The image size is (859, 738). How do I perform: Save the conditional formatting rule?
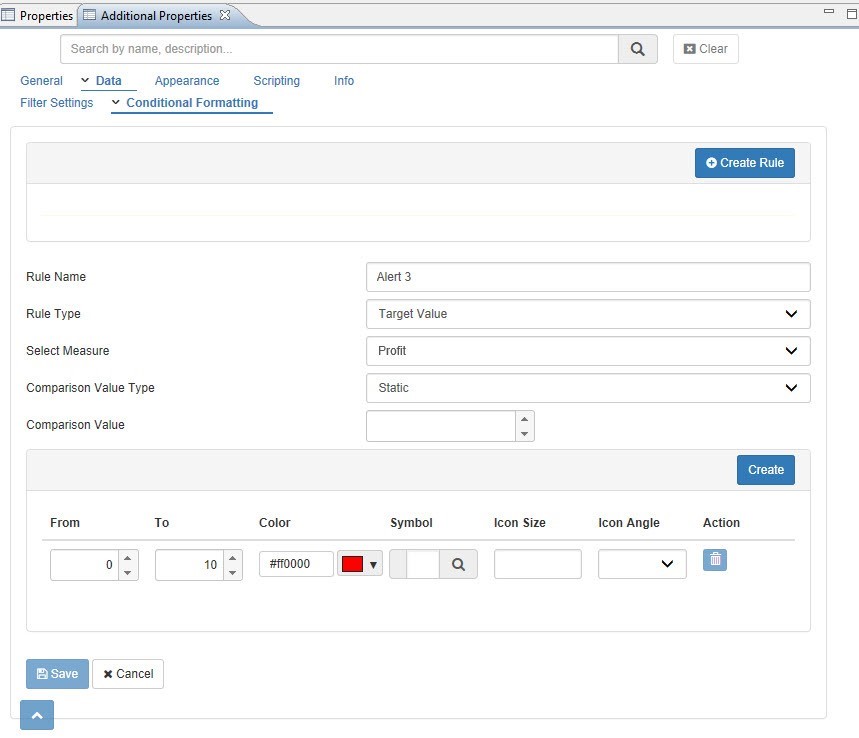coord(57,674)
